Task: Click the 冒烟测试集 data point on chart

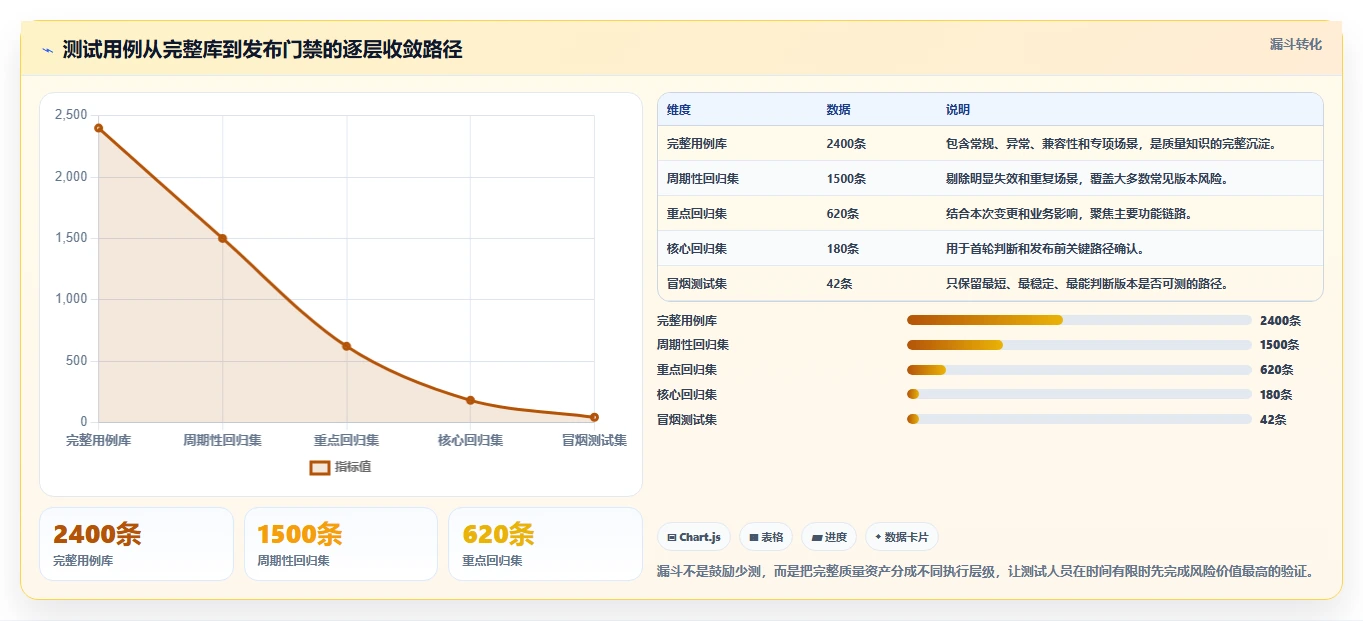Action: pyautogui.click(x=594, y=417)
